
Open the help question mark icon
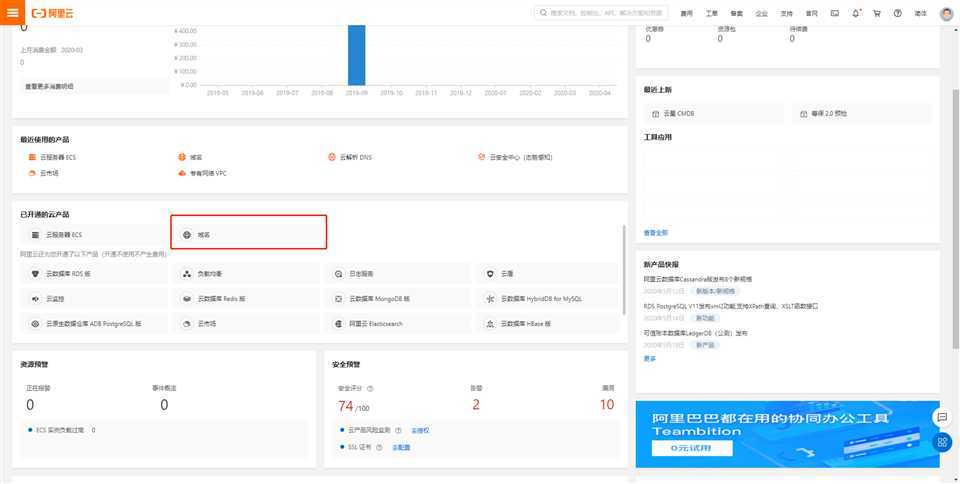pos(898,13)
